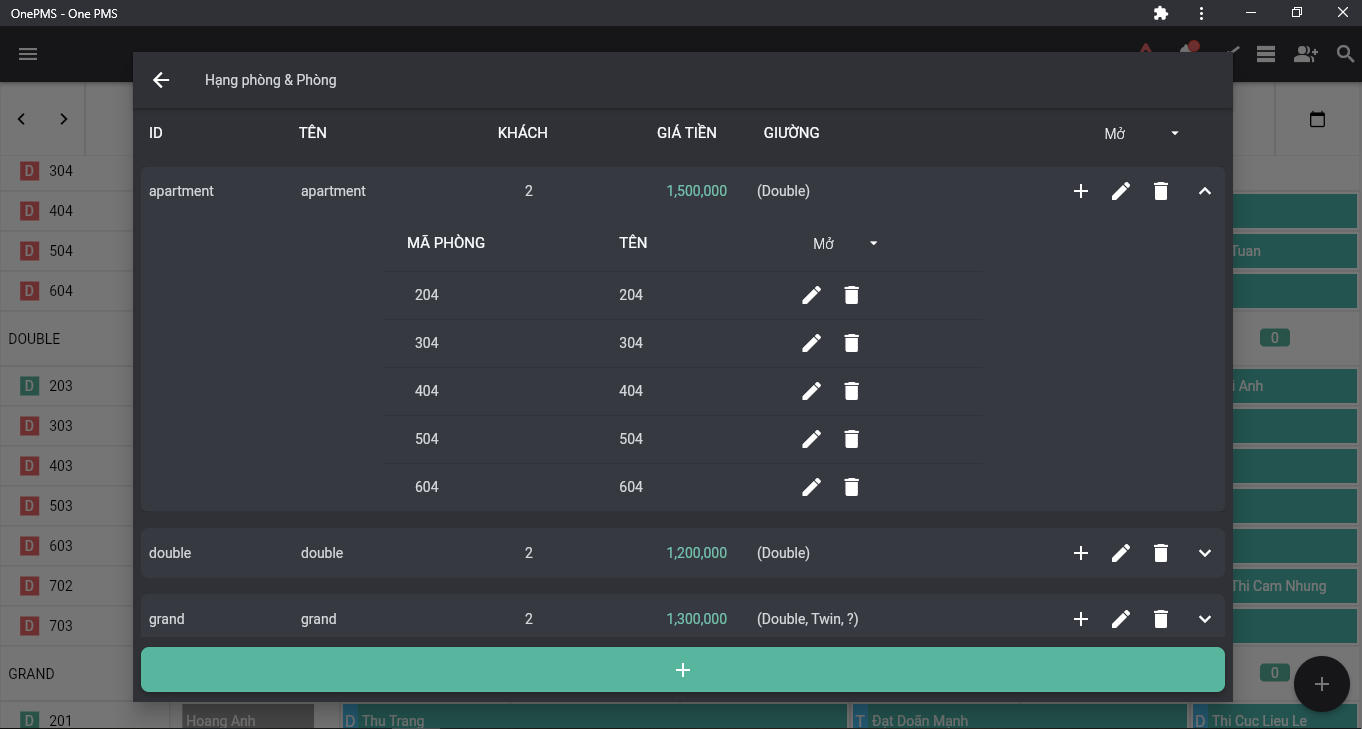Click the (Double, Twin, ?) bed text
The width and height of the screenshot is (1362, 729).
808,619
